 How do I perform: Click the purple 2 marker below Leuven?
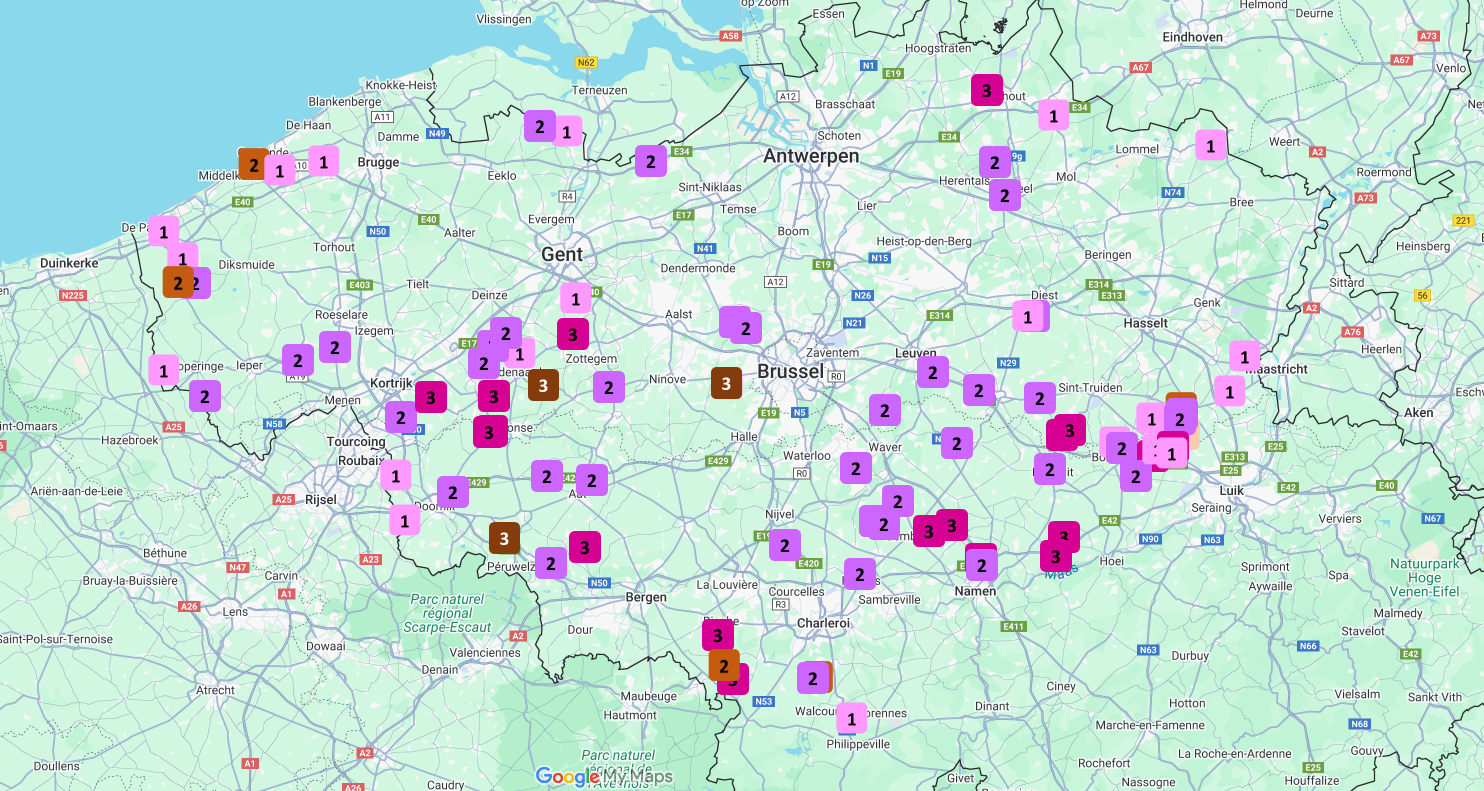[x=932, y=372]
